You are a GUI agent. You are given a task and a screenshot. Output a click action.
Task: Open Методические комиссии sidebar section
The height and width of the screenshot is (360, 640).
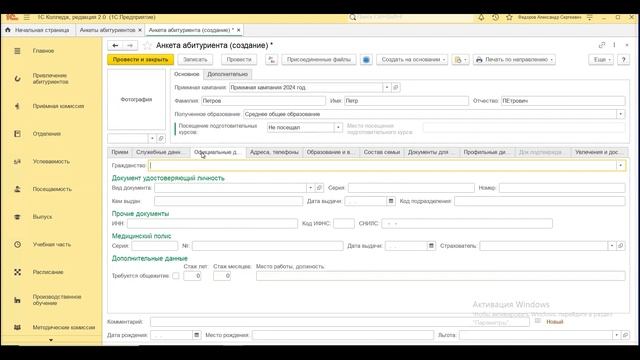pos(64,327)
